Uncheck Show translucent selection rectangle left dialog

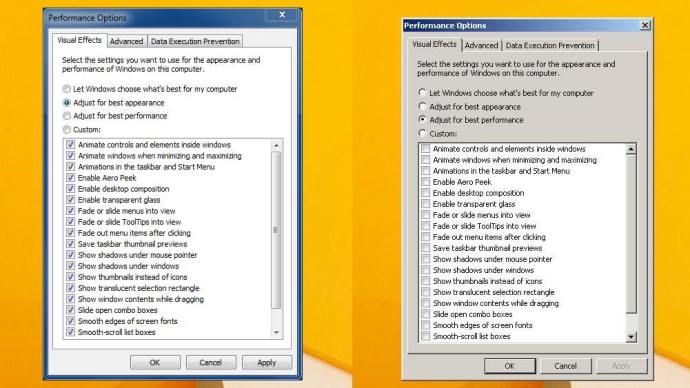click(70, 288)
